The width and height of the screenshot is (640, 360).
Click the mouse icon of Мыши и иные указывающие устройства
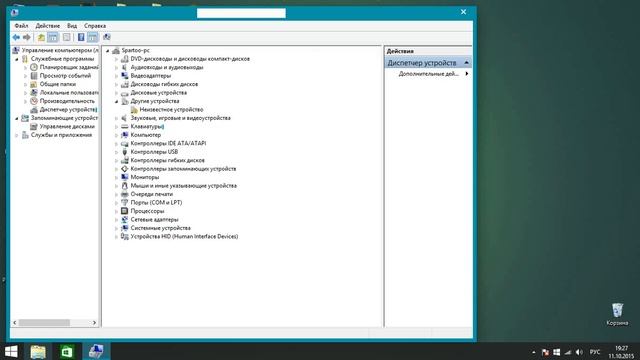tap(125, 186)
